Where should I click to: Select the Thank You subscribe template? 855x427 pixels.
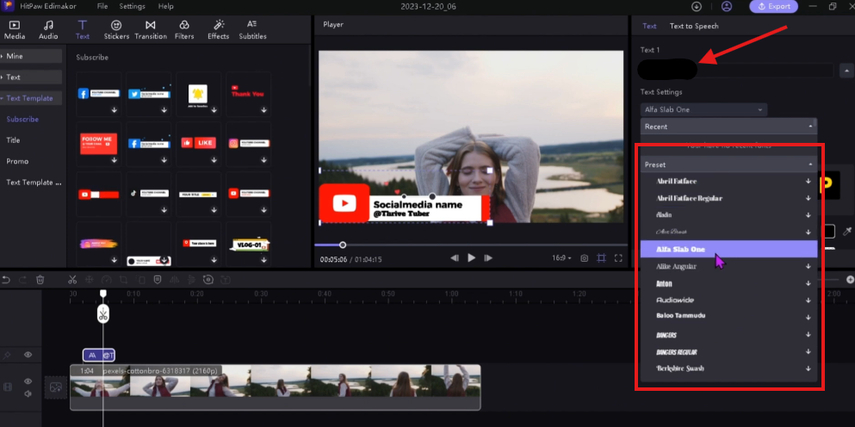248,94
